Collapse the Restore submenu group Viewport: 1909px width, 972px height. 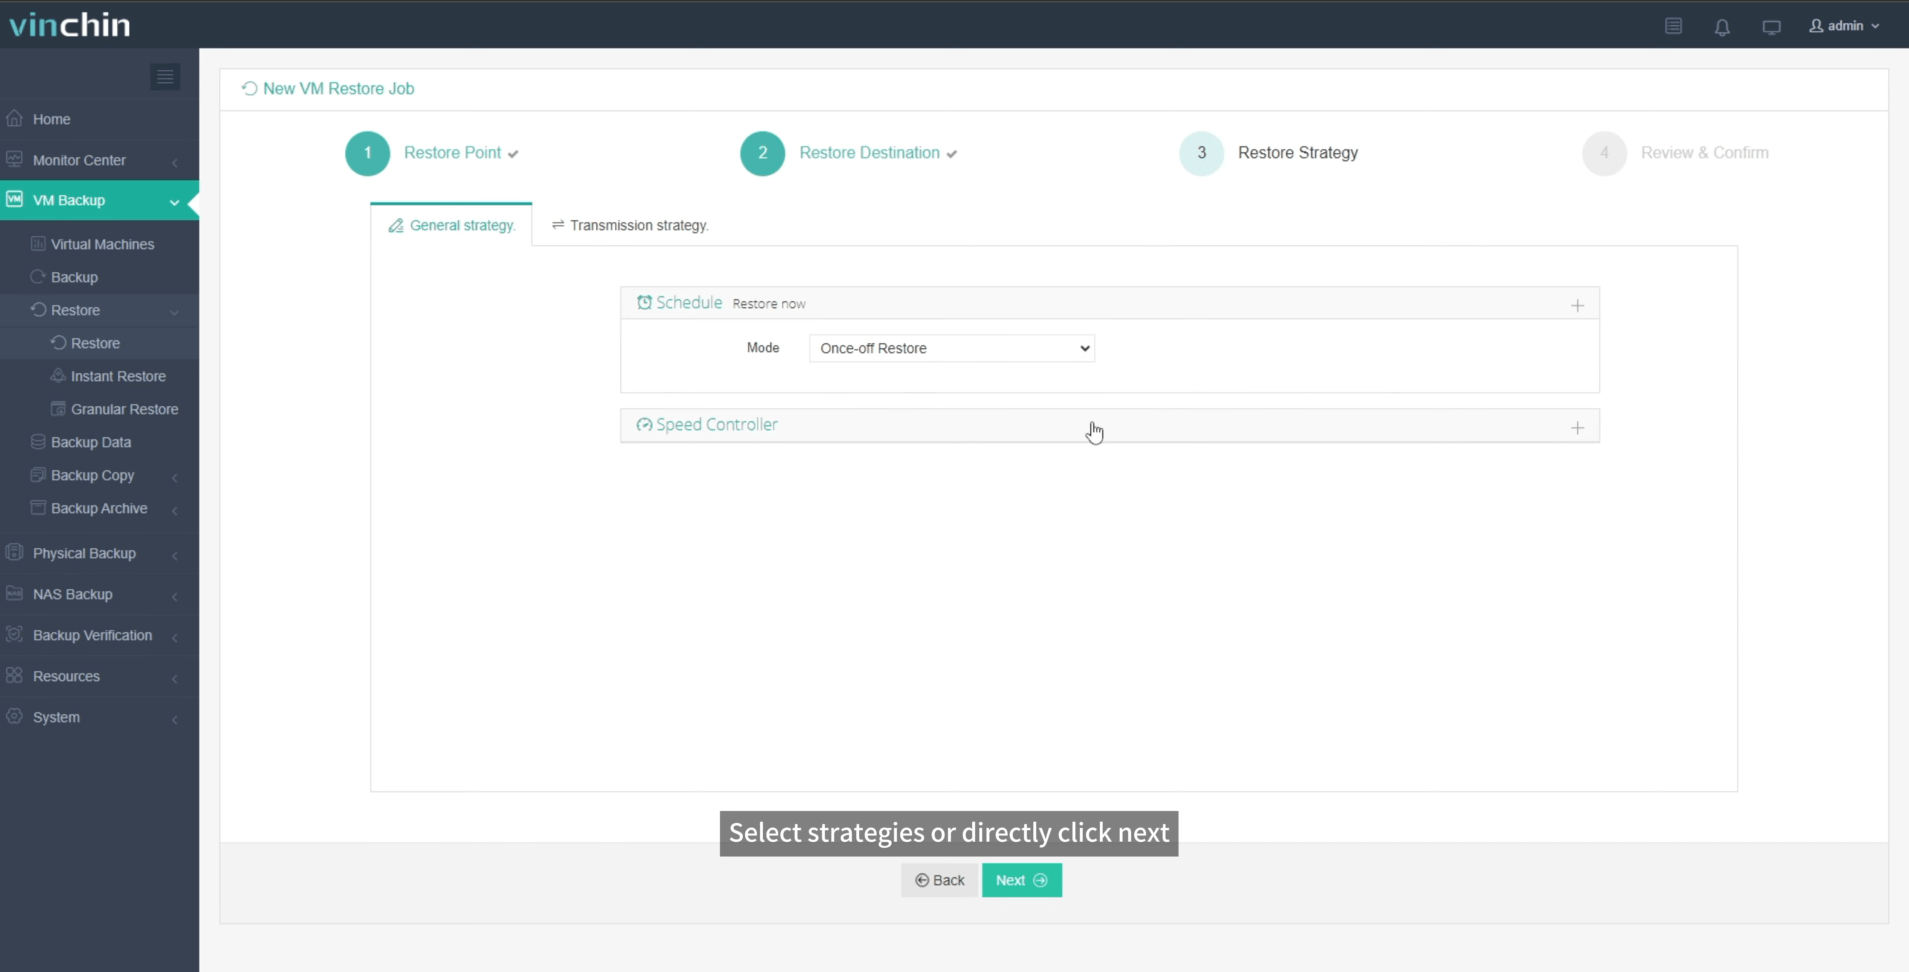99,310
